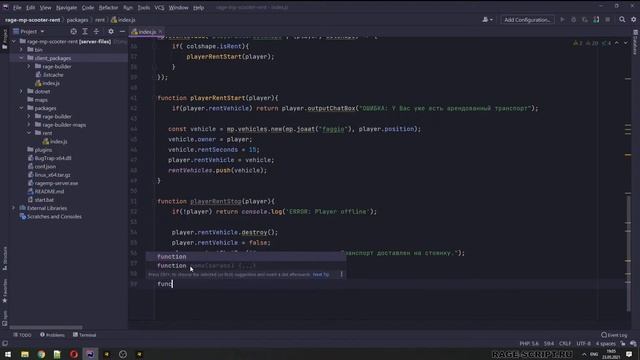This screenshot has width=640, height=360.
Task: Click Add Configuration button
Action: click(x=527, y=20)
